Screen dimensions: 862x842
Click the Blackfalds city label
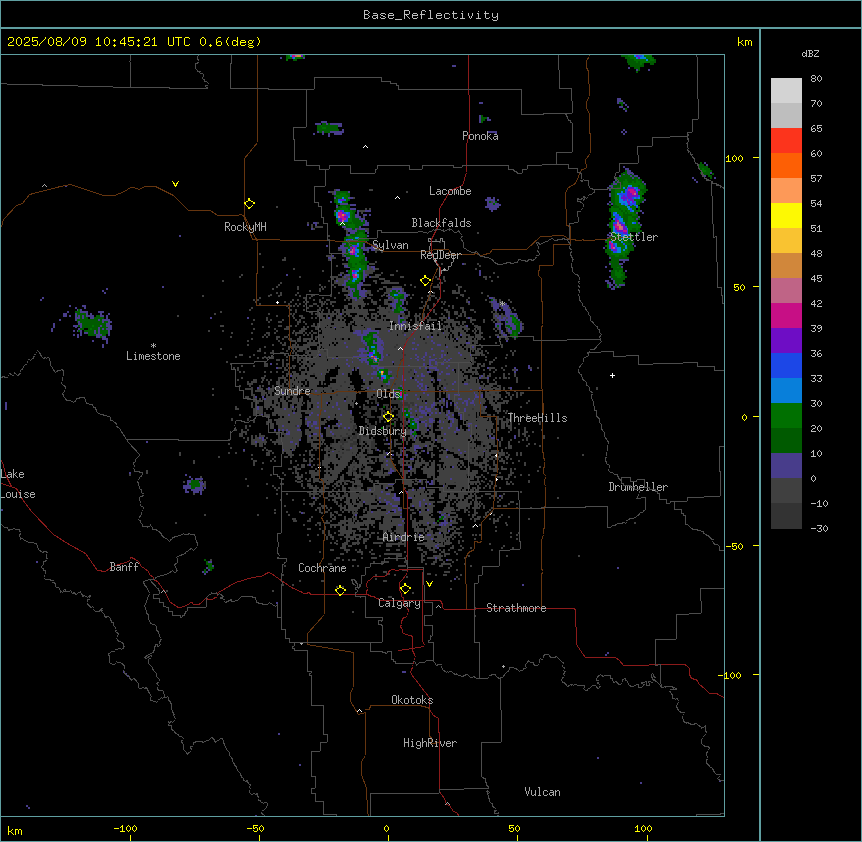point(441,223)
